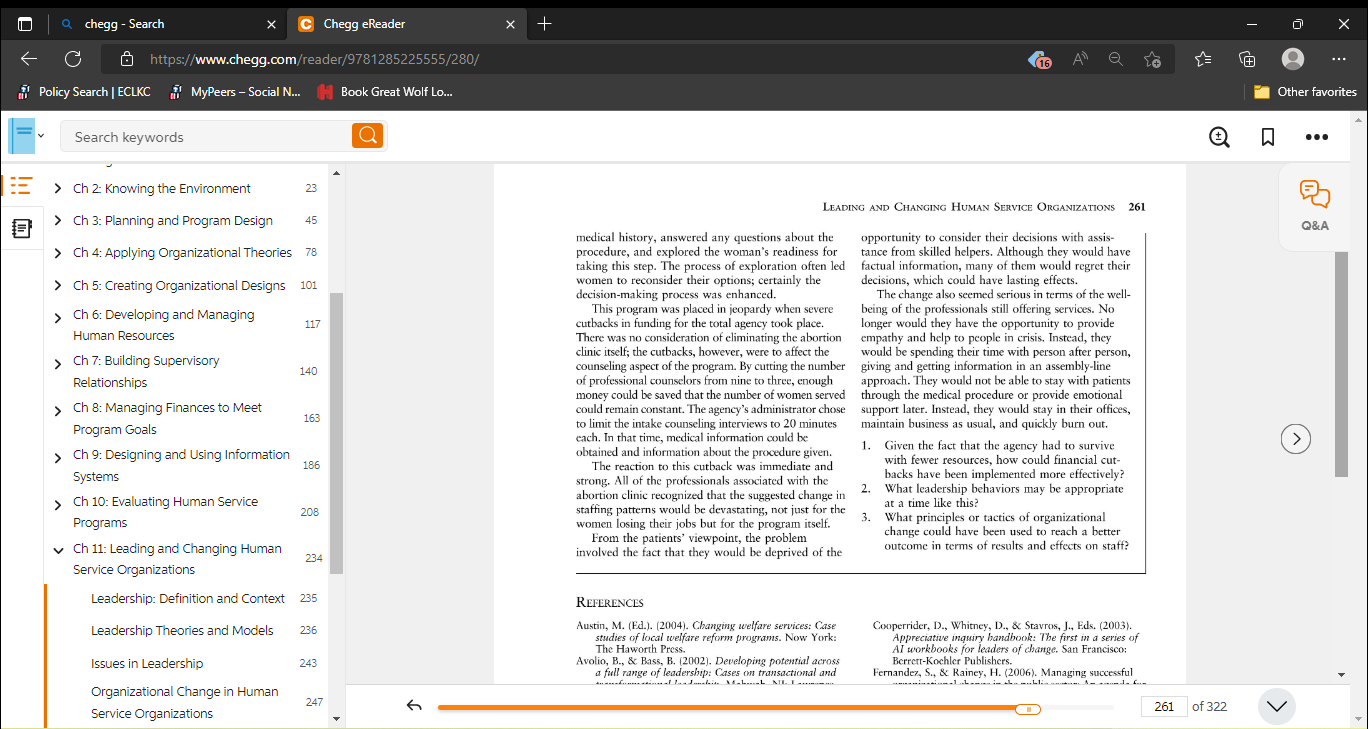Screen dimensions: 1368x729
Task: Expand Ch 9: Designing and Using Information Systems
Action: pos(58,457)
